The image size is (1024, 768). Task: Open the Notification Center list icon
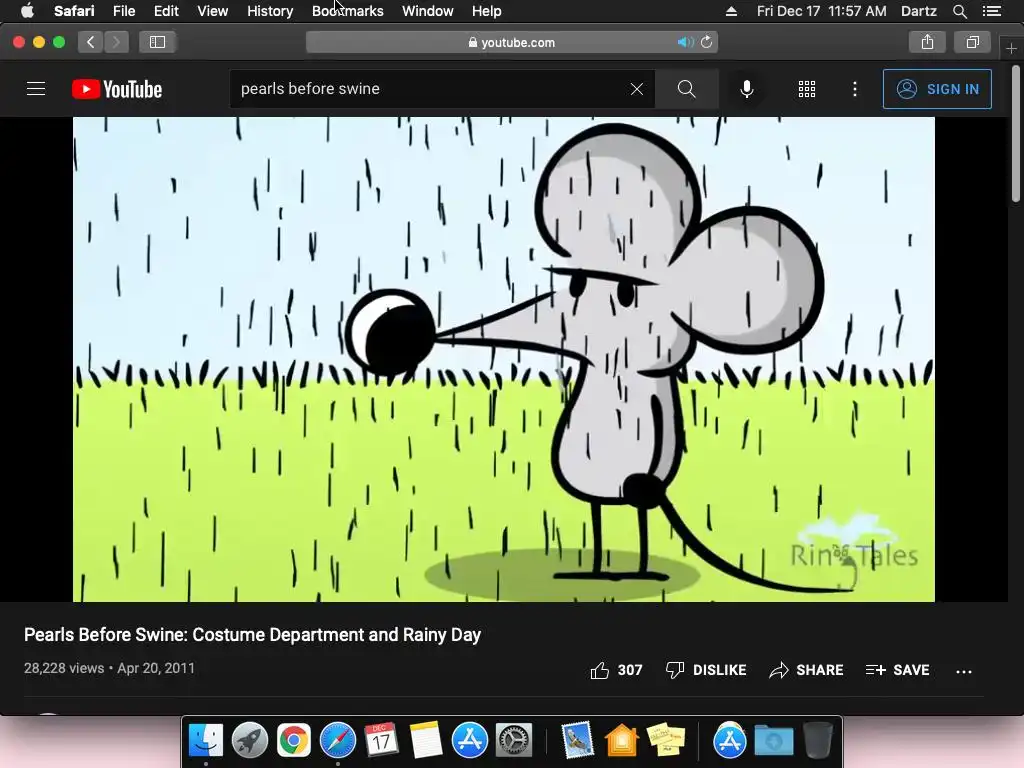pyautogui.click(x=992, y=11)
